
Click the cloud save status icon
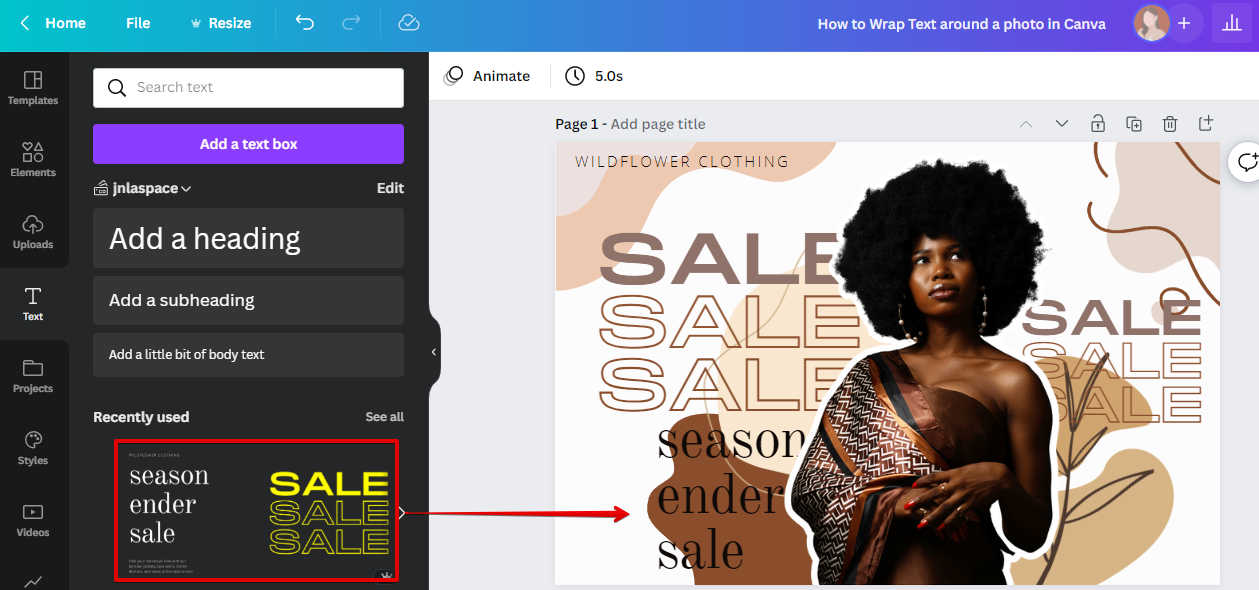(408, 23)
